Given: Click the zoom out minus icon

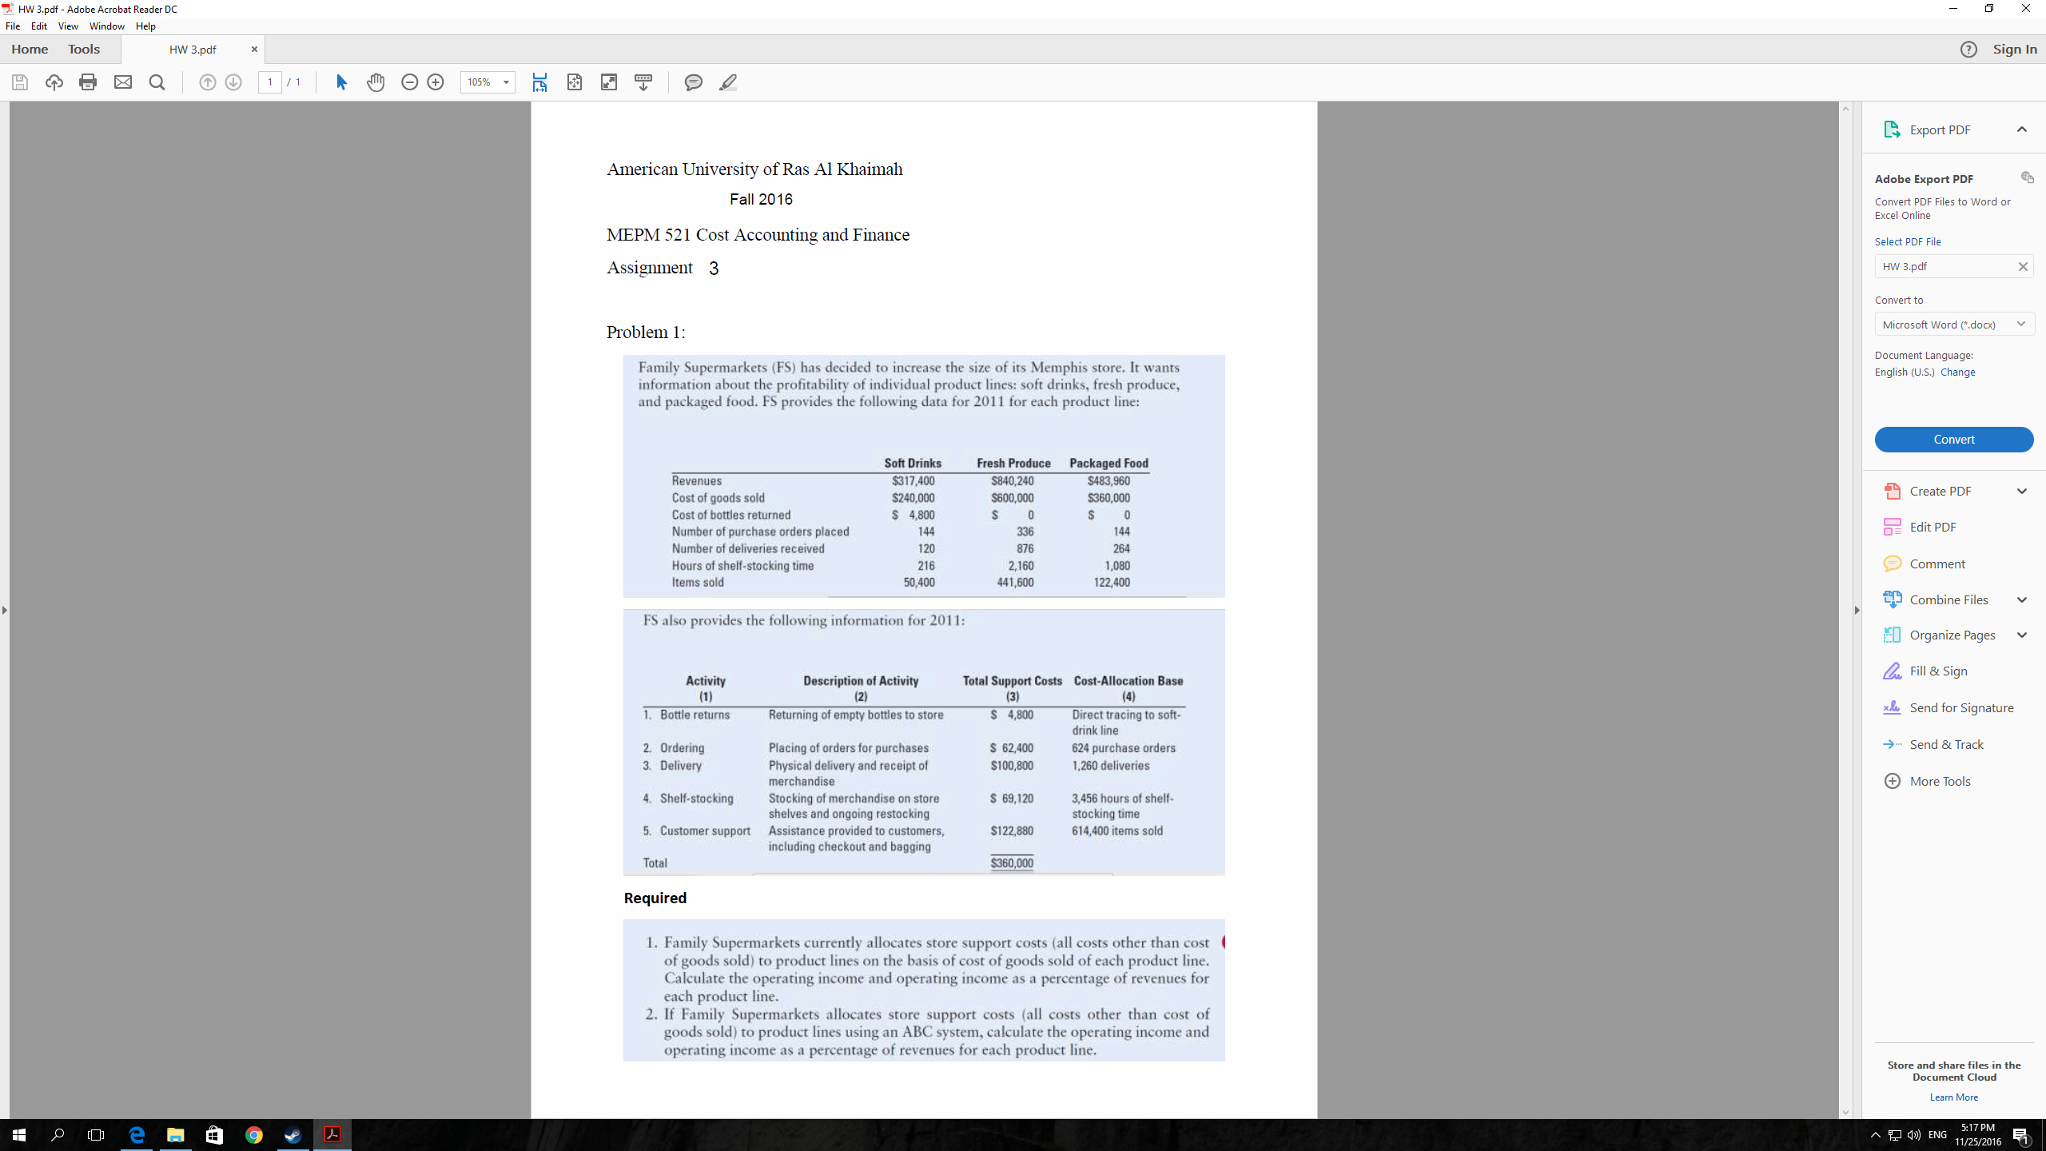Looking at the screenshot, I should [x=409, y=82].
